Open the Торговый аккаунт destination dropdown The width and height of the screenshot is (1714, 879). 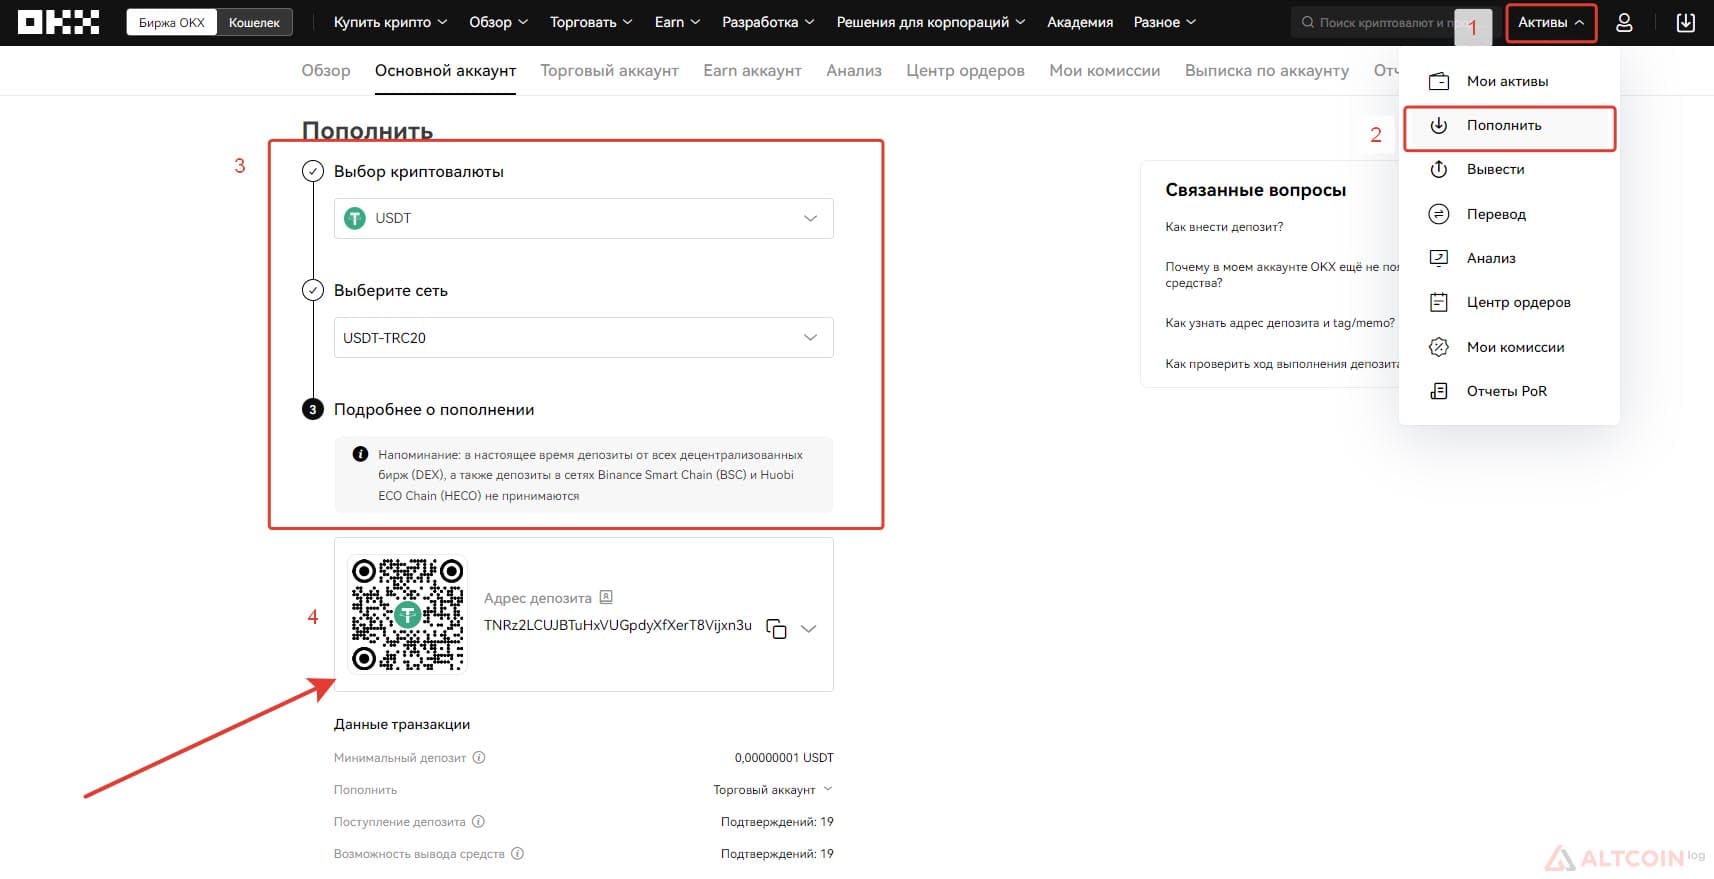(x=772, y=790)
